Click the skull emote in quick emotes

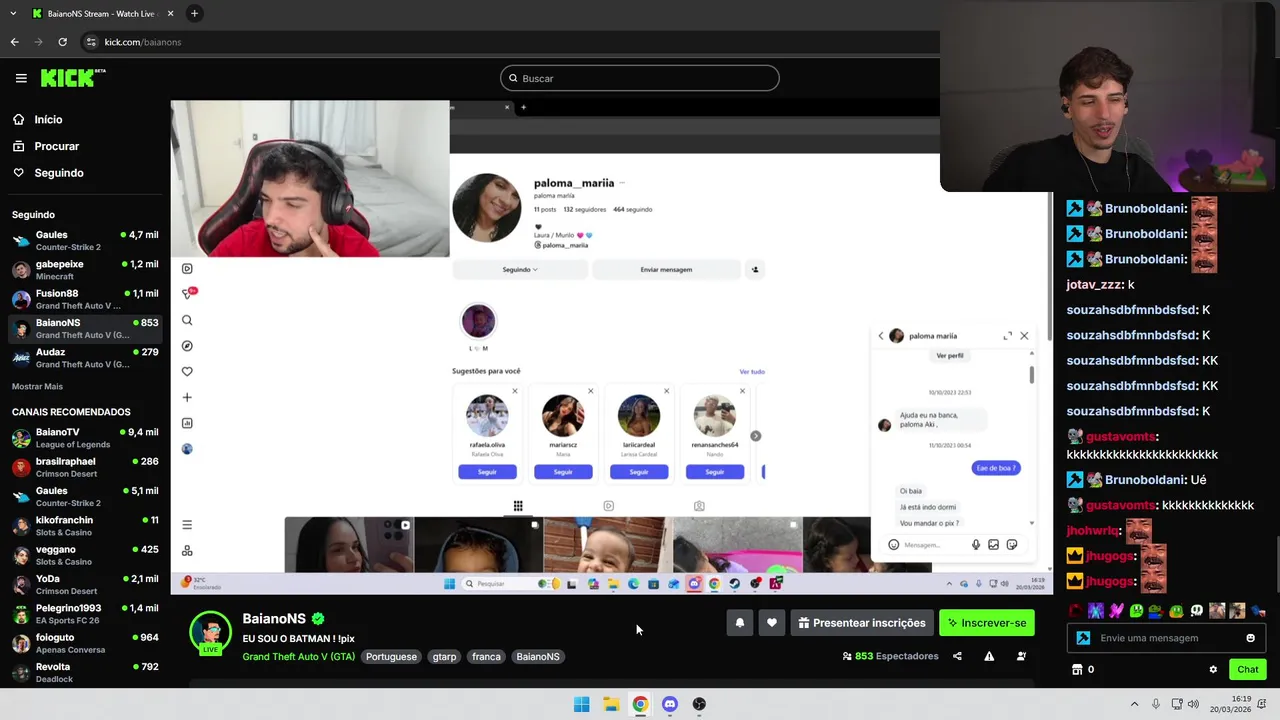pos(1197,610)
